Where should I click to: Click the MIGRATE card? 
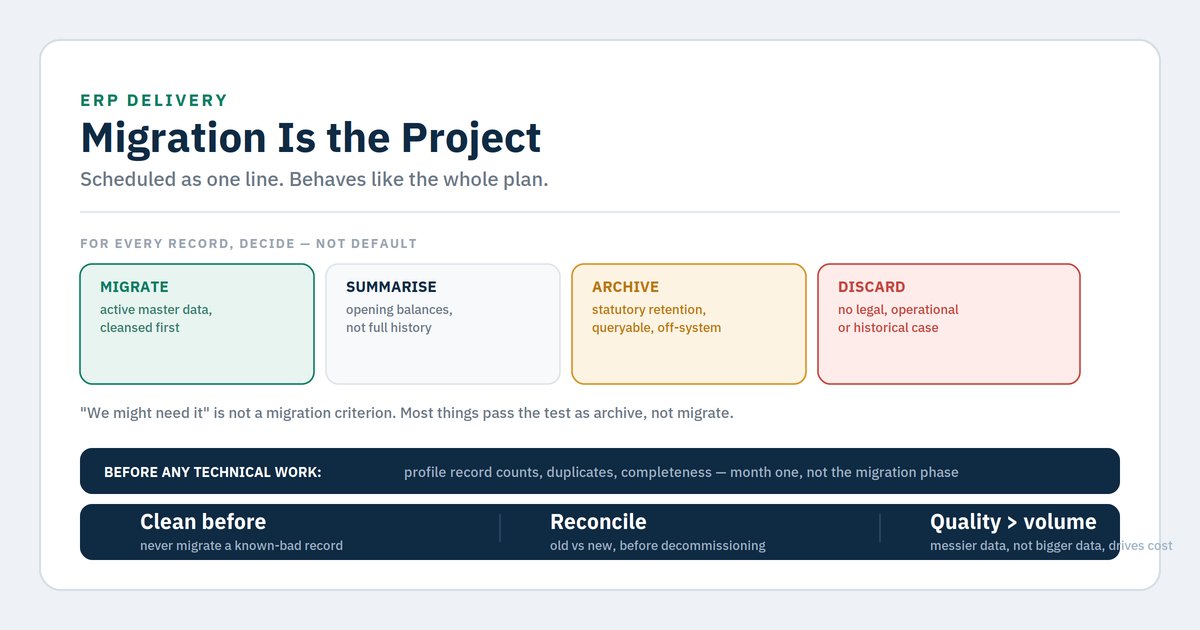pyautogui.click(x=197, y=324)
